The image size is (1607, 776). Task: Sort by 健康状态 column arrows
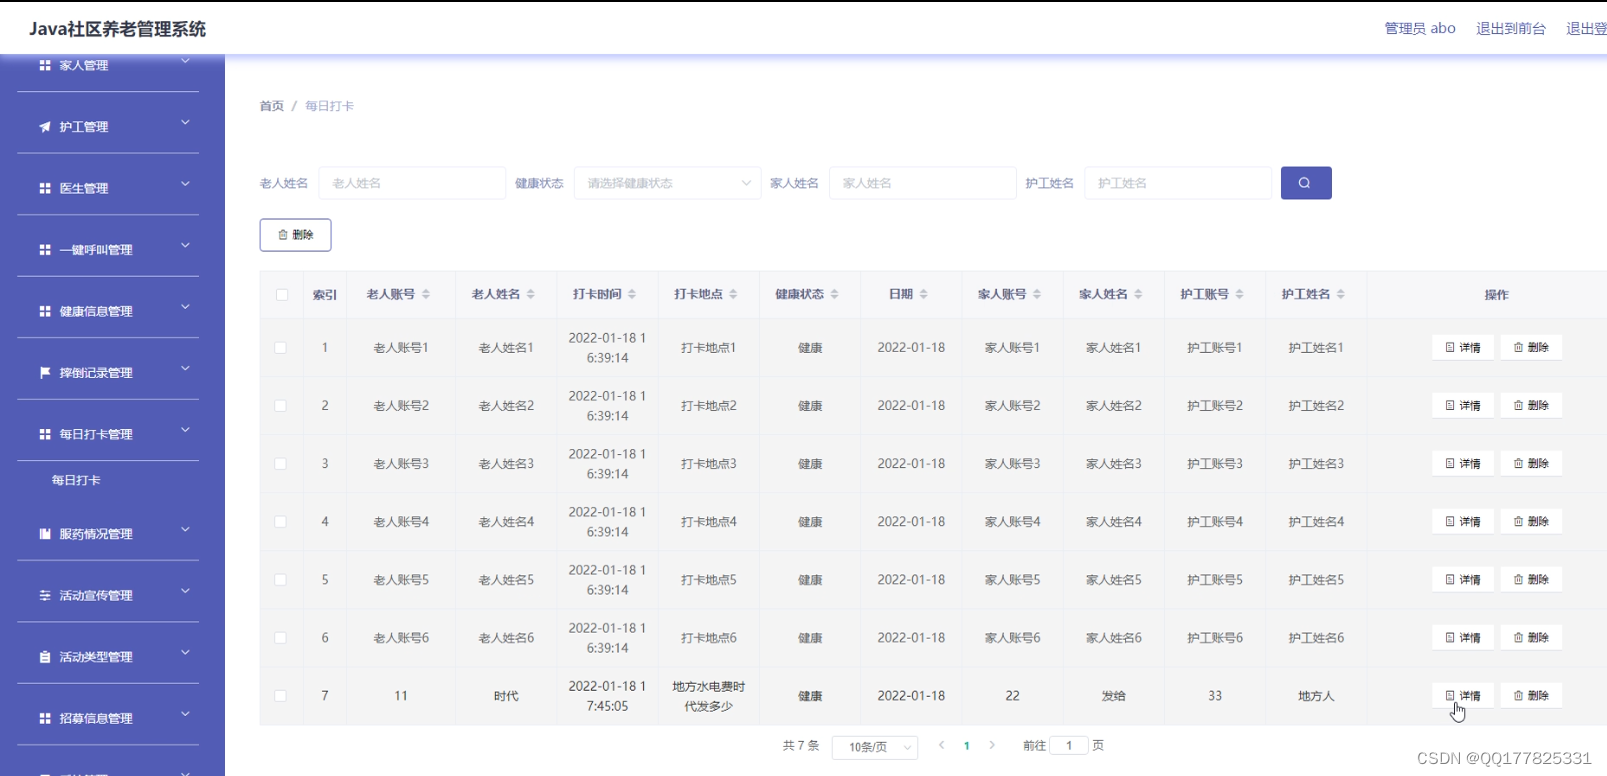835,294
